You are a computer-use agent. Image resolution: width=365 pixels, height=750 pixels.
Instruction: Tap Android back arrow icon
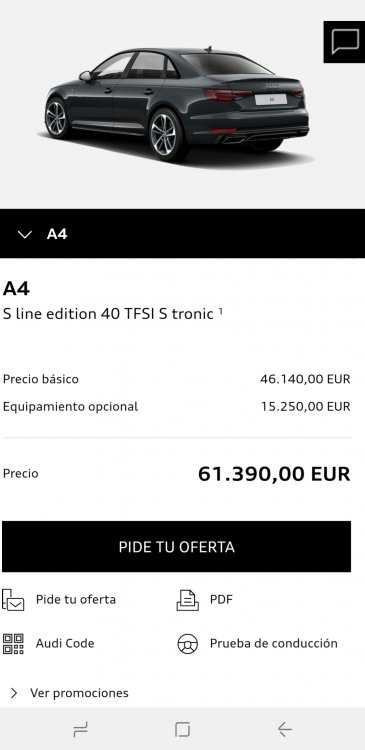point(285,729)
